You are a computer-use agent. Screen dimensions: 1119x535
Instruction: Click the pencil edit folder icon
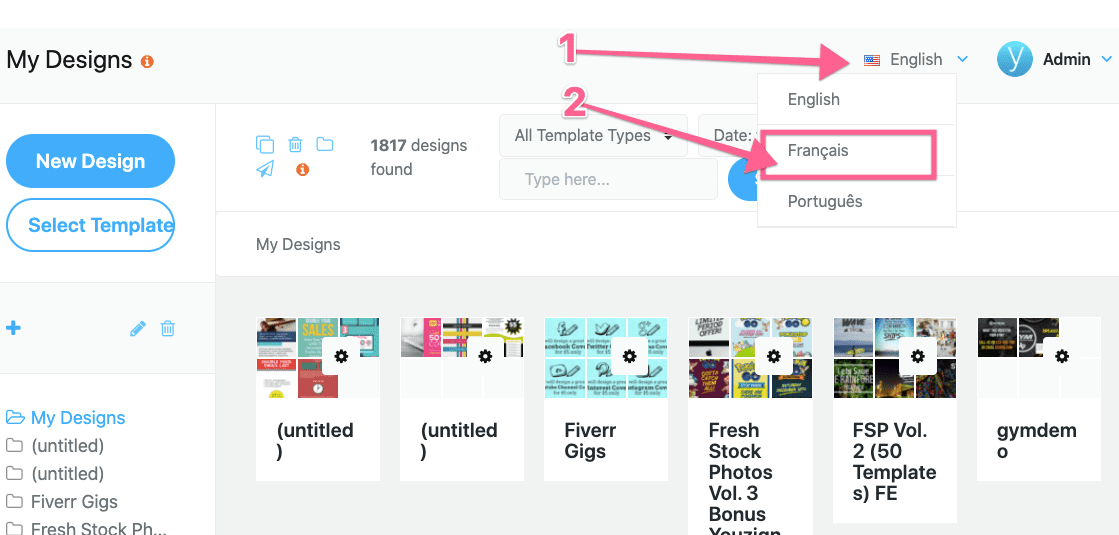[138, 328]
